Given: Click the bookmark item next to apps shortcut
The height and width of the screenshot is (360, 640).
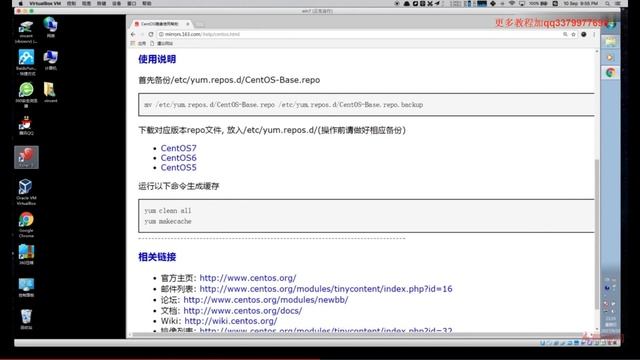Looking at the screenshot, I should (162, 43).
